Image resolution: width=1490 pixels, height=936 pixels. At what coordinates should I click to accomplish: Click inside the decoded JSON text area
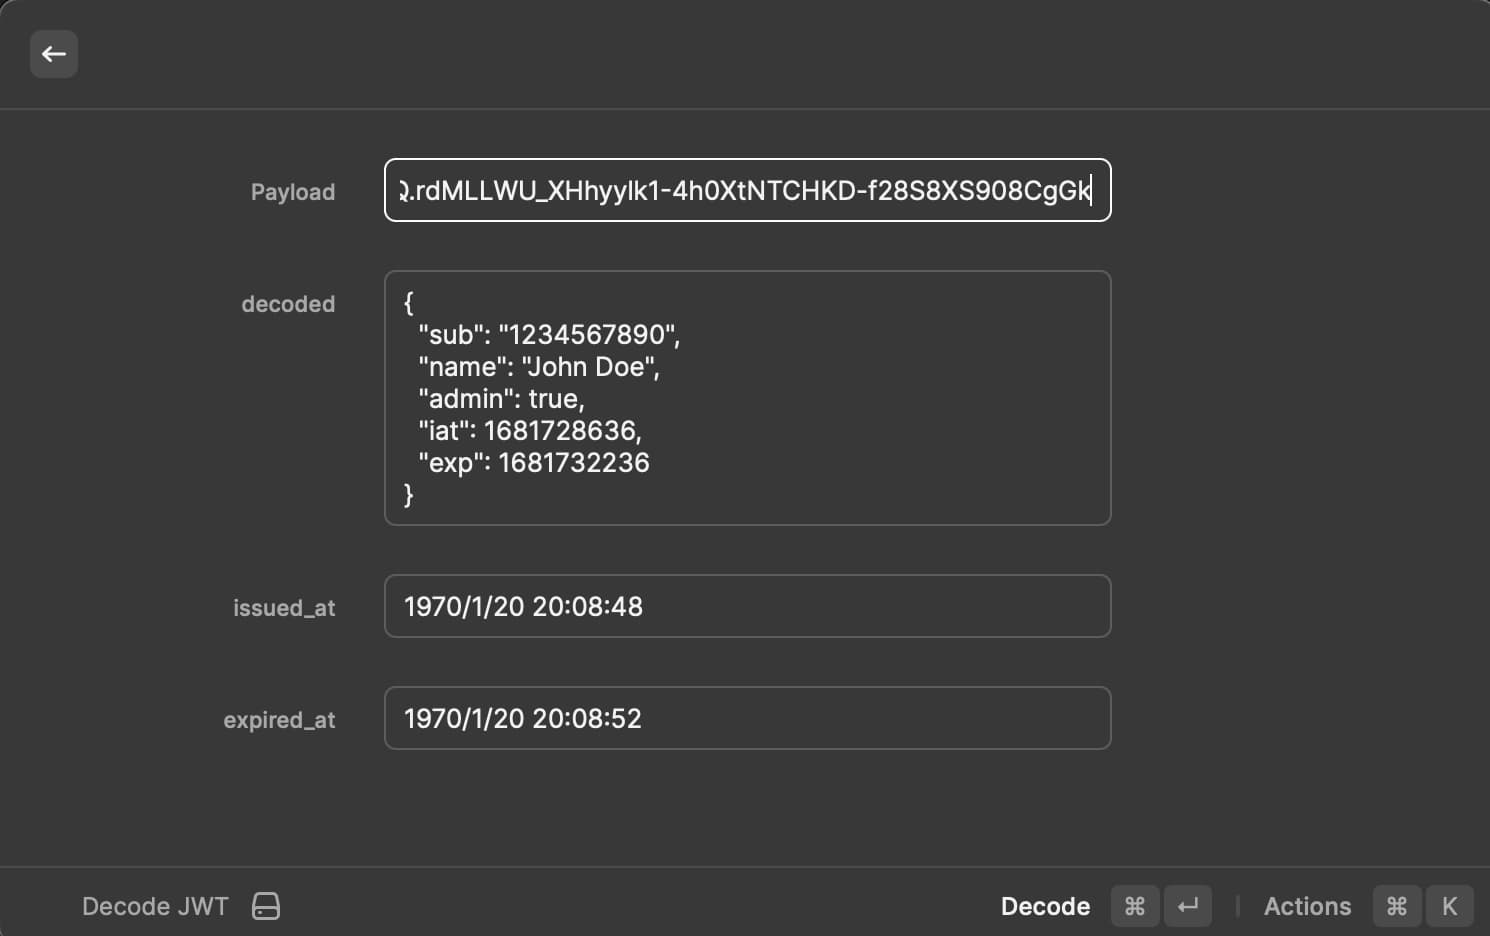point(748,398)
